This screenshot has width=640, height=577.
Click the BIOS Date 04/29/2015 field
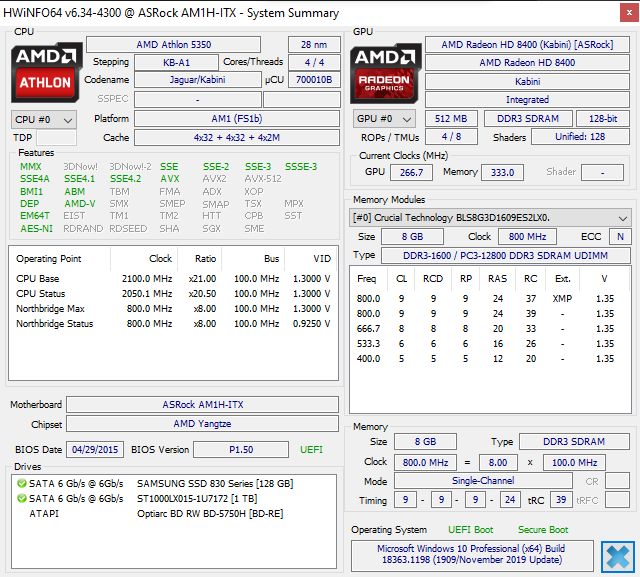pyautogui.click(x=95, y=450)
